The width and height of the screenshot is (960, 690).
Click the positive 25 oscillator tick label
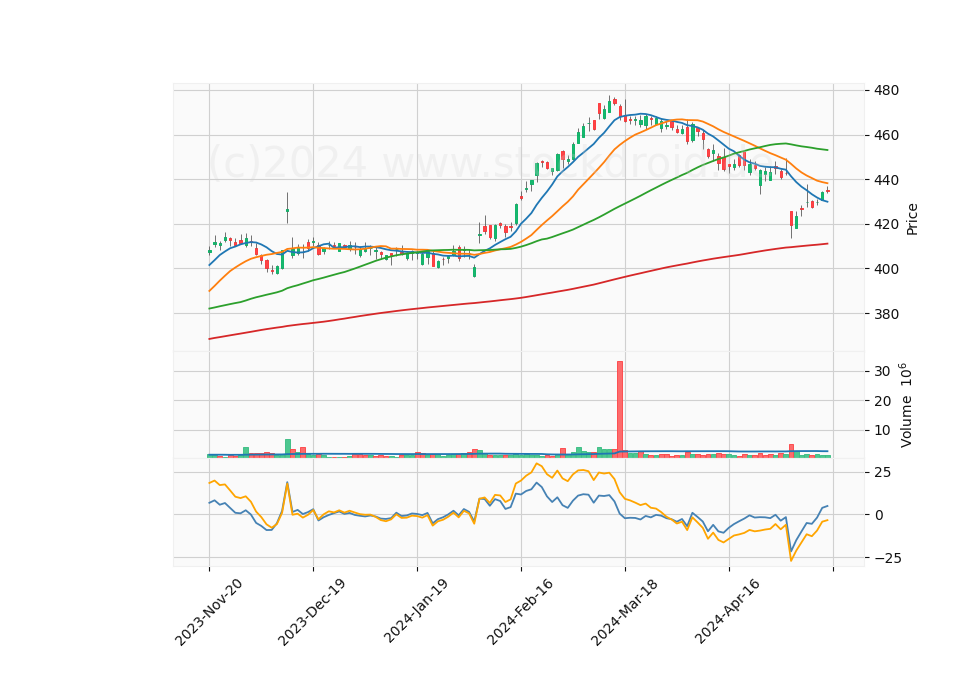(x=882, y=473)
